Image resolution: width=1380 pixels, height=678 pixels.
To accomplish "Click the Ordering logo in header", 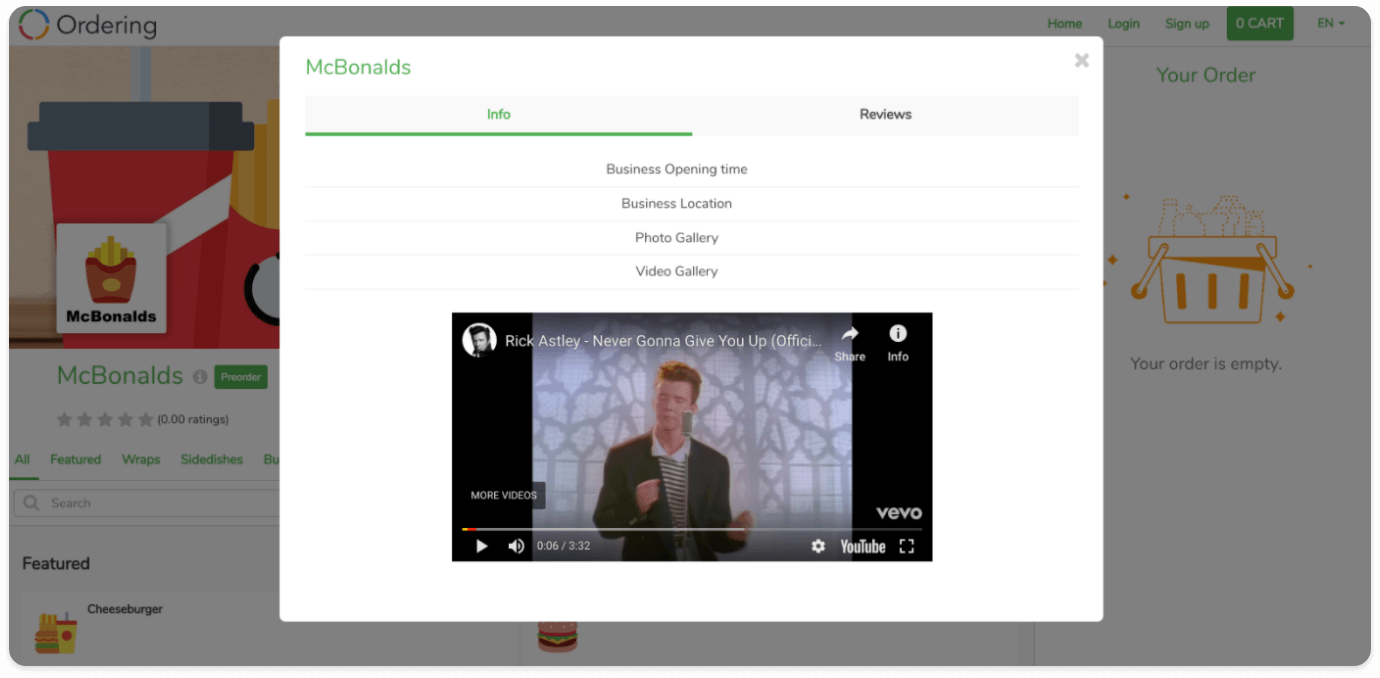I will 88,24.
